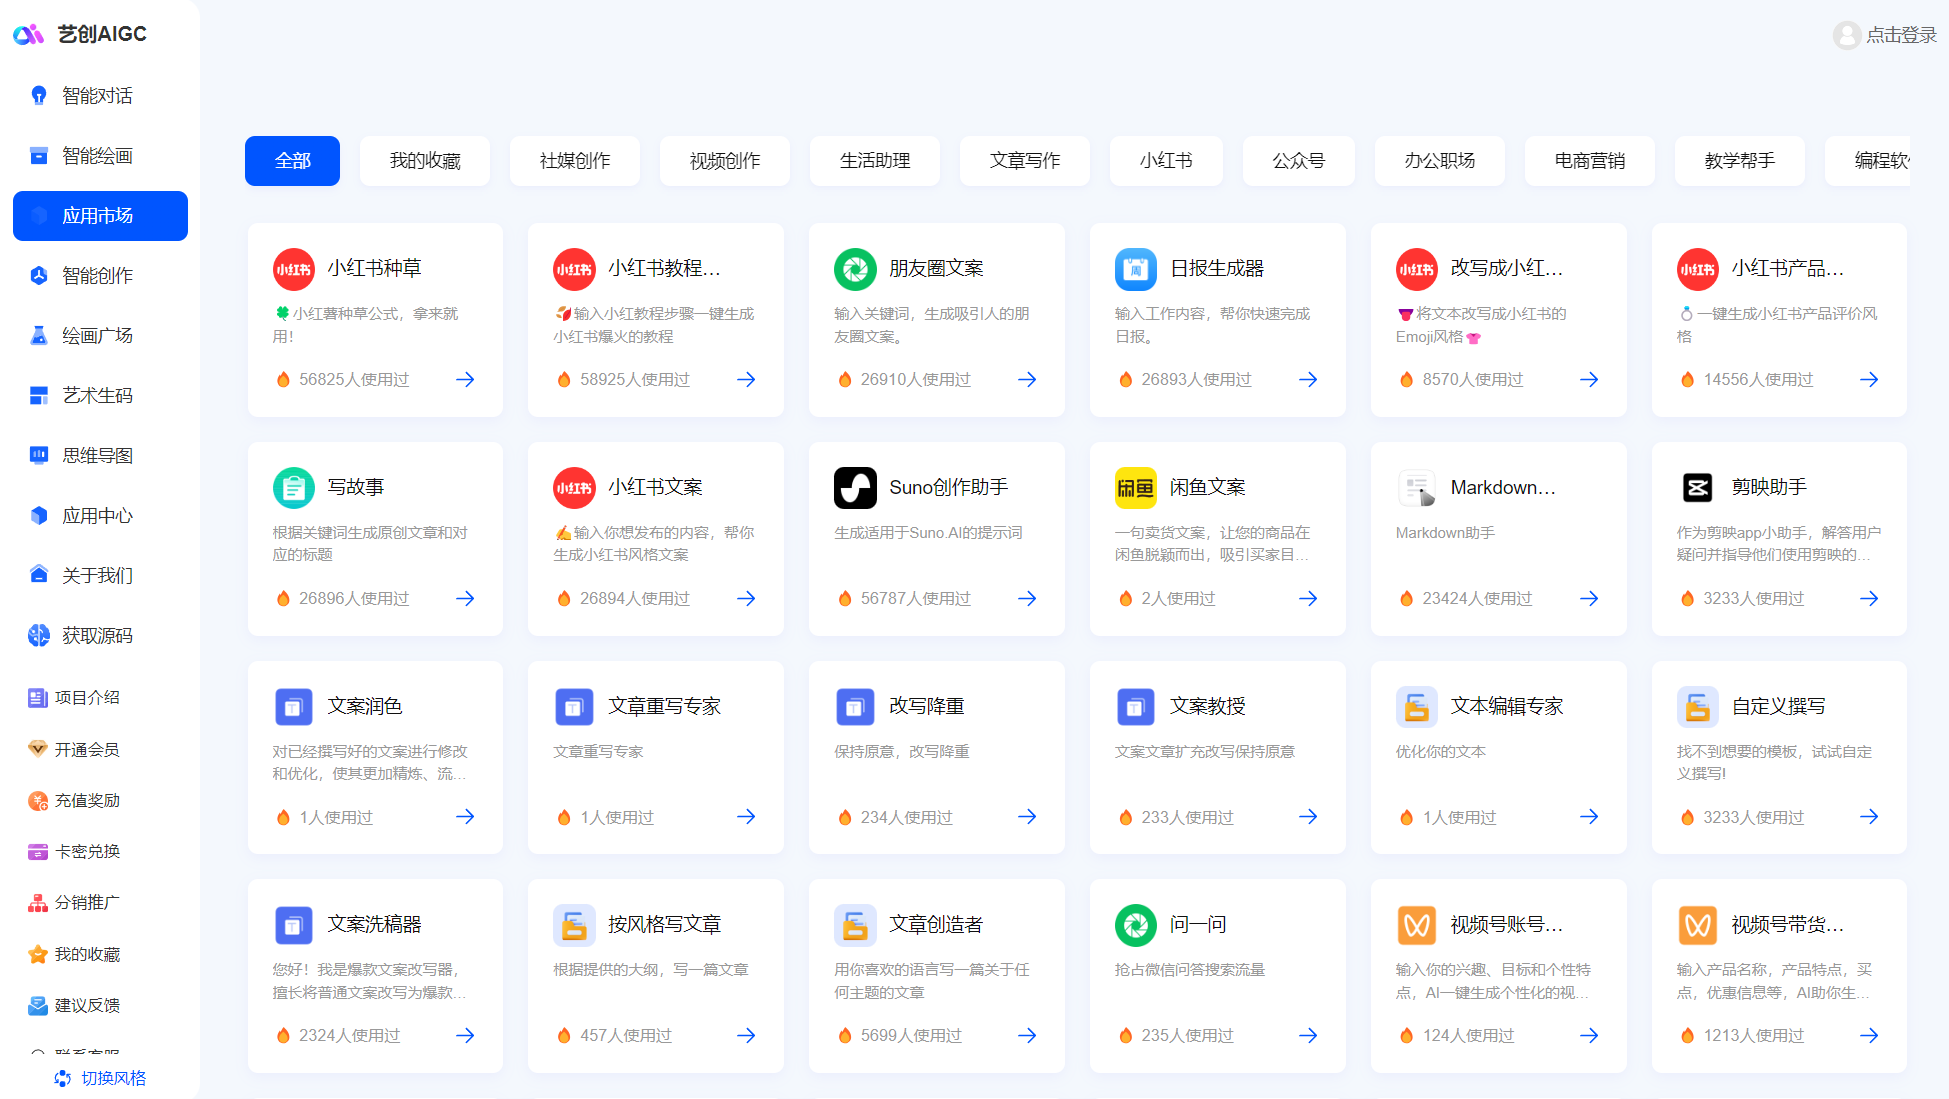Image resolution: width=1949 pixels, height=1099 pixels.
Task: Select the 剪映助手 app icon
Action: click(1697, 487)
